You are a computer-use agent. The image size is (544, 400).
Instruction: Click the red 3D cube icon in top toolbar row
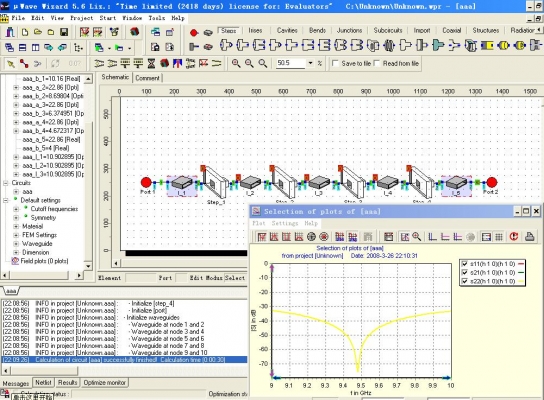[134, 32]
